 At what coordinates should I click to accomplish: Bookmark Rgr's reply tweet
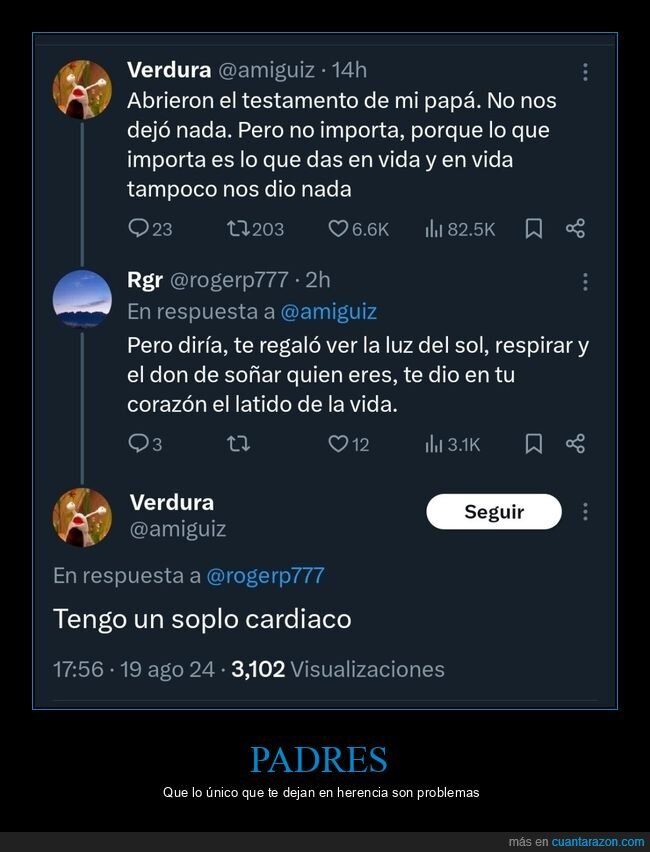click(534, 444)
